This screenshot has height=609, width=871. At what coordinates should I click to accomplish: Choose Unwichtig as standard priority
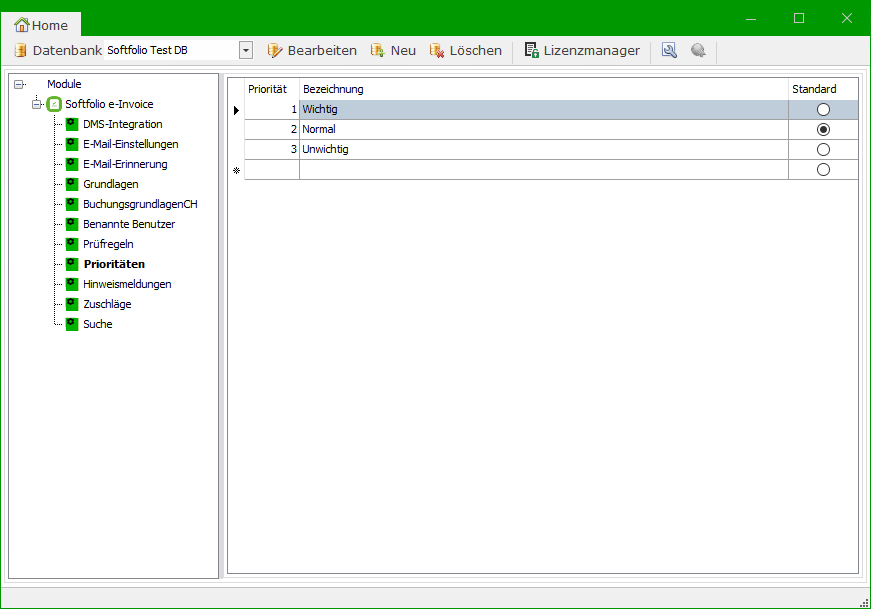(x=823, y=150)
